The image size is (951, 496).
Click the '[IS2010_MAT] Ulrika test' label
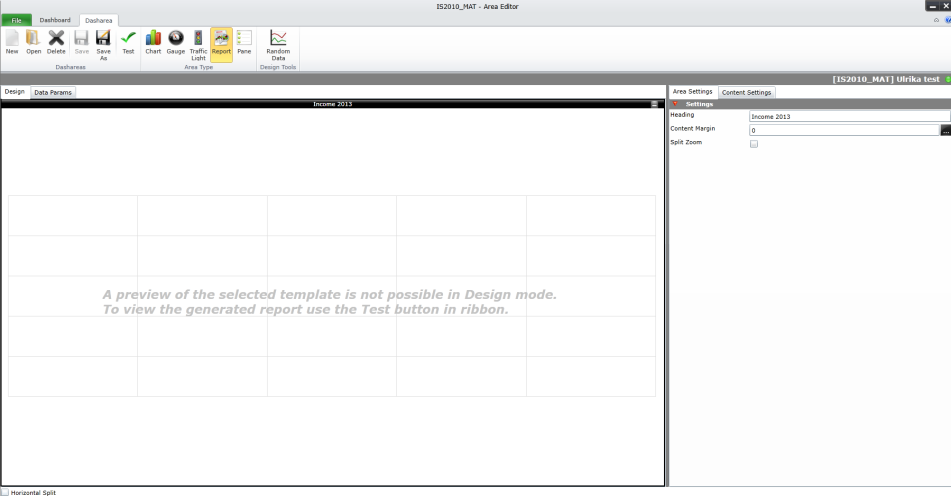coord(885,79)
